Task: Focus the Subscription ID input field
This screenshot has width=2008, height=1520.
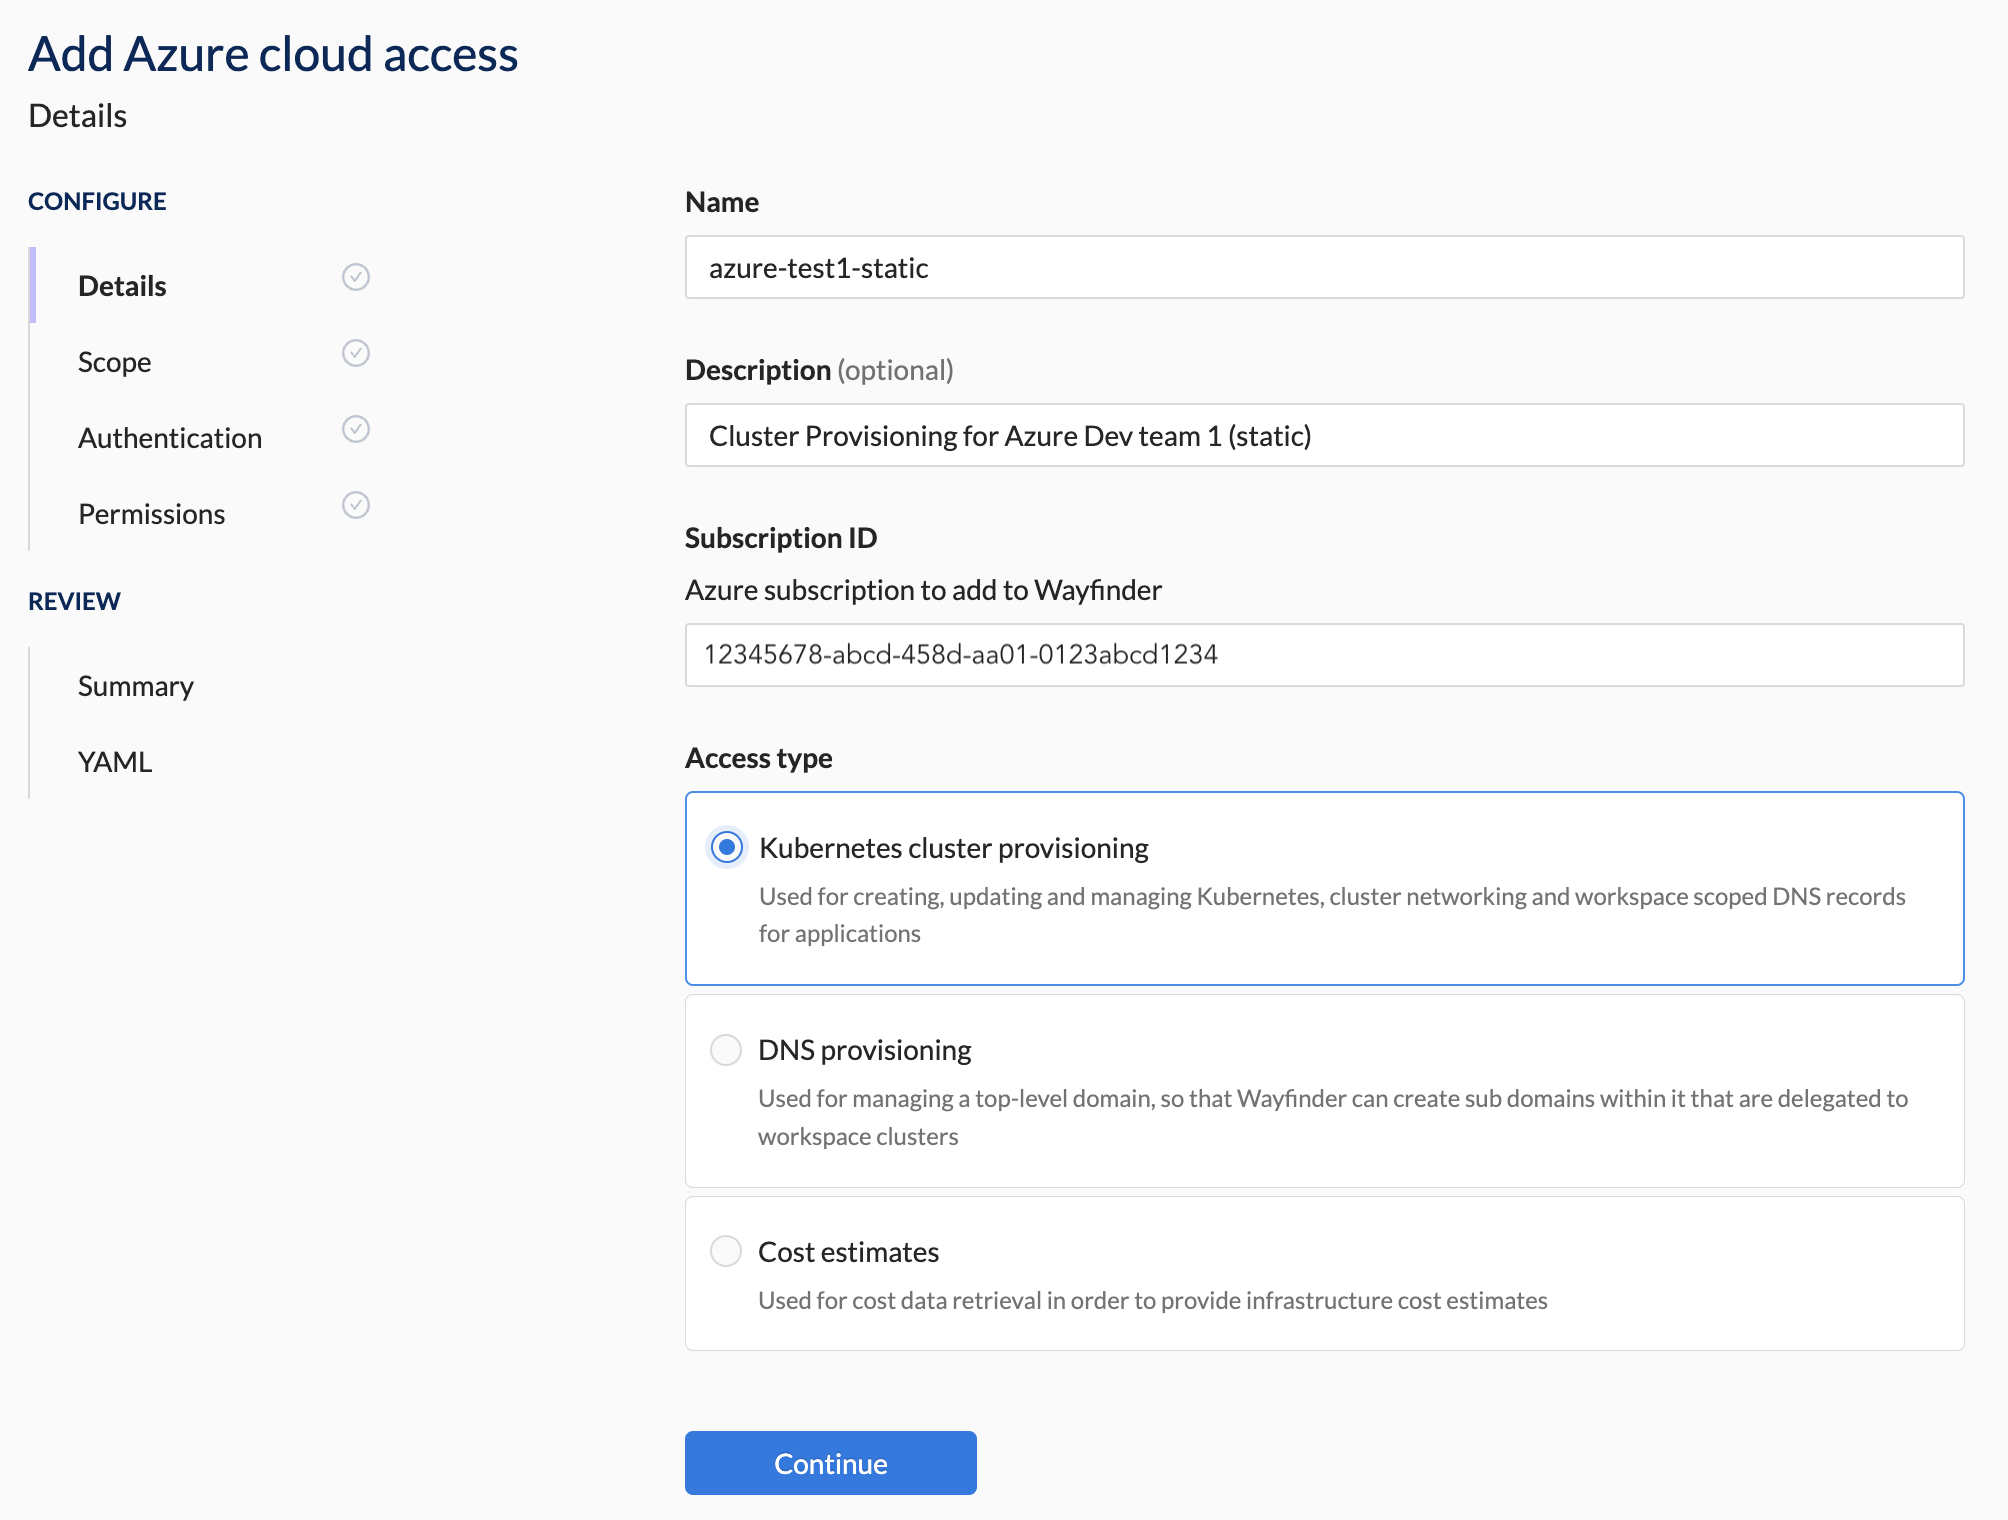Action: coord(1325,655)
